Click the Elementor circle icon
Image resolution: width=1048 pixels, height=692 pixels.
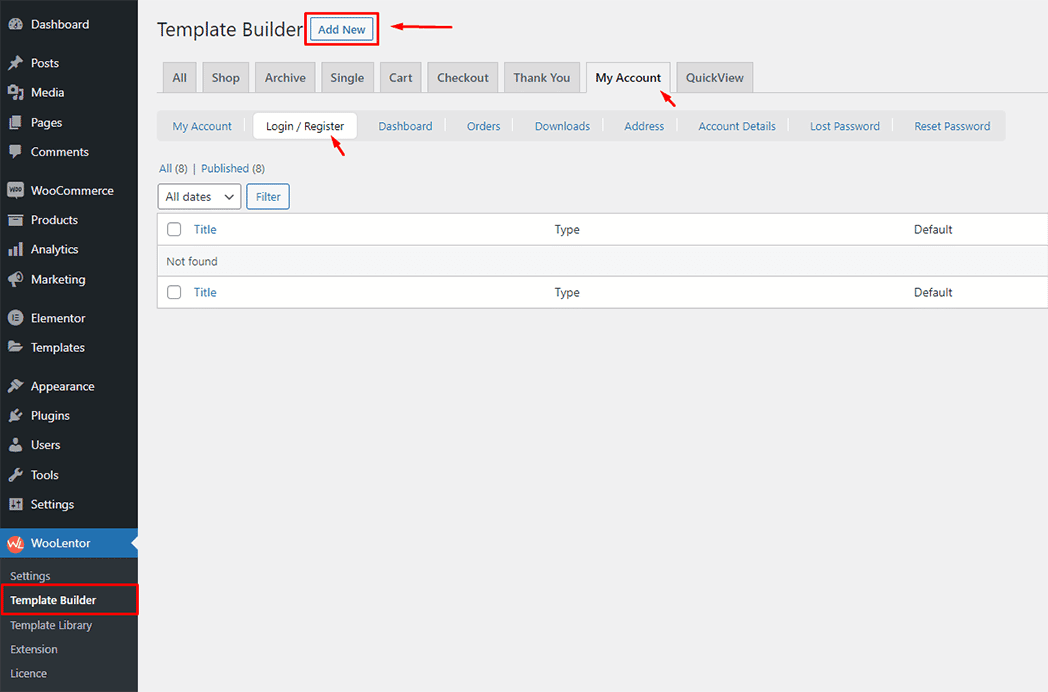(x=15, y=318)
